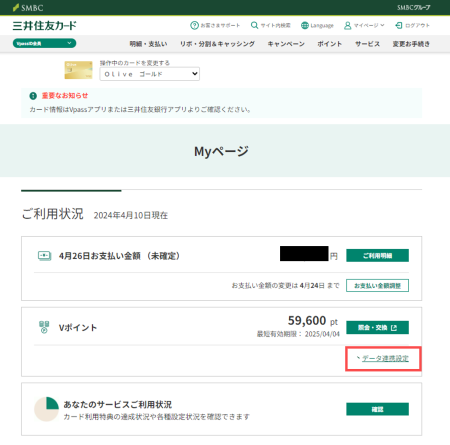
Task: Click the サイト内検索 link text
Action: click(x=275, y=25)
